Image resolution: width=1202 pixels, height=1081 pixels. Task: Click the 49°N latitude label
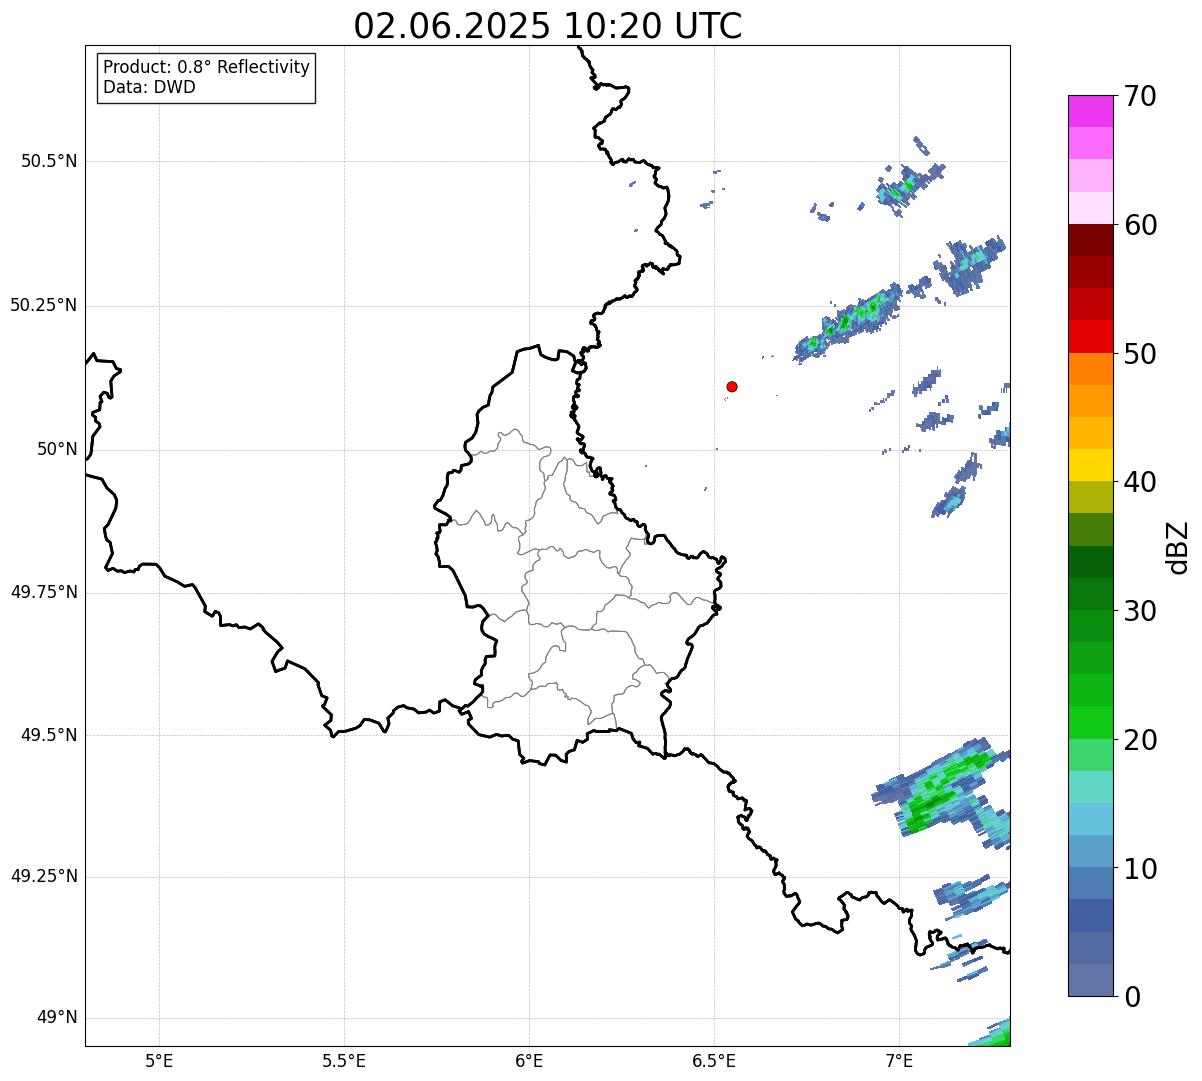57,1018
